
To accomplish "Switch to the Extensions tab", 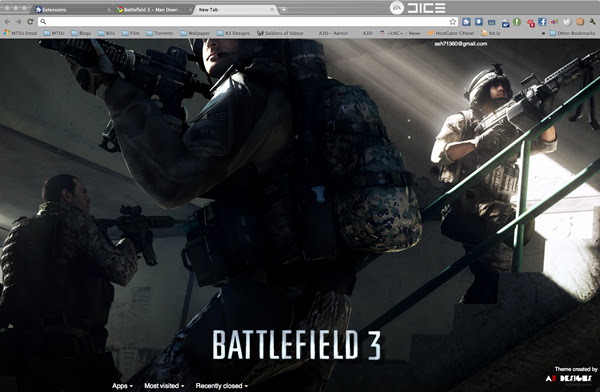I will (x=71, y=10).
